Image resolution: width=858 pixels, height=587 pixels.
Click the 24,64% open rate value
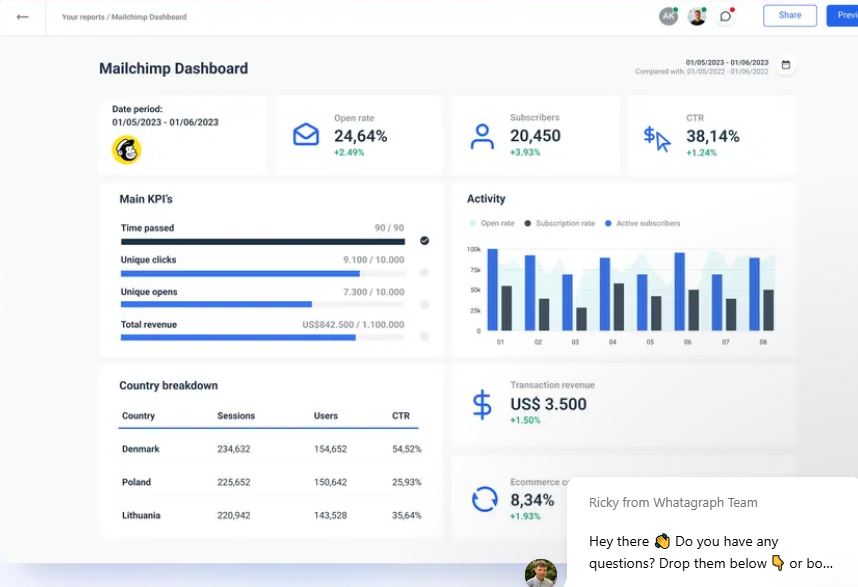pos(361,136)
